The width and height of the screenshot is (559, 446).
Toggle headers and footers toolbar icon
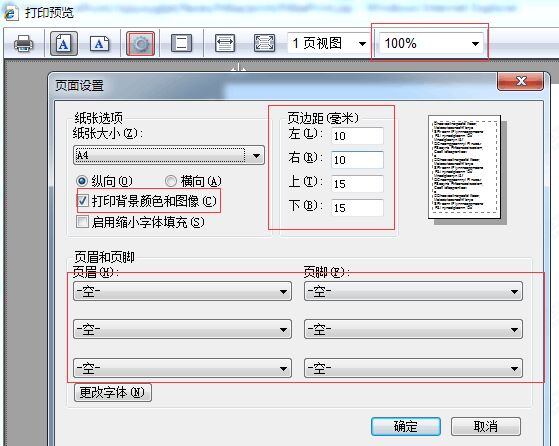tap(181, 44)
